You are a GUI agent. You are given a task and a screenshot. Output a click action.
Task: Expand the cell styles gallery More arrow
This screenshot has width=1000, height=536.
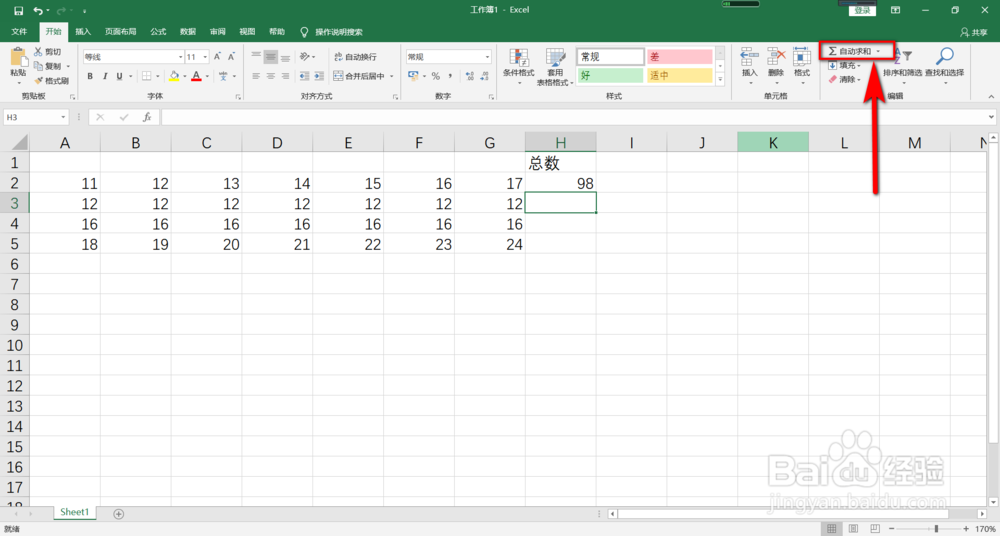[x=721, y=80]
